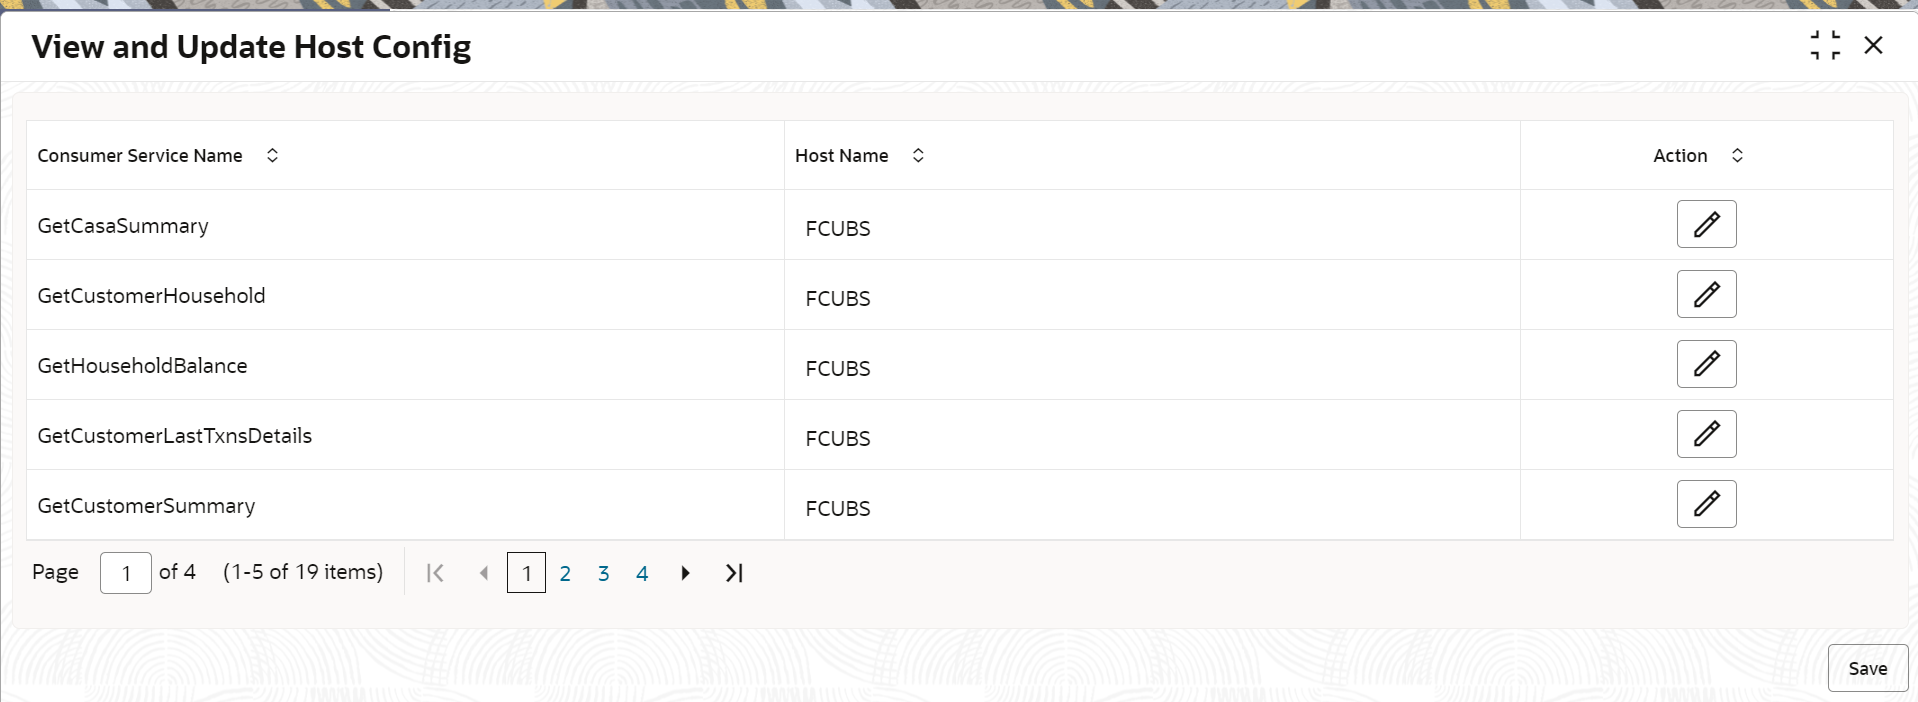Go to the next page arrow
Viewport: 1918px width, 702px height.
685,573
